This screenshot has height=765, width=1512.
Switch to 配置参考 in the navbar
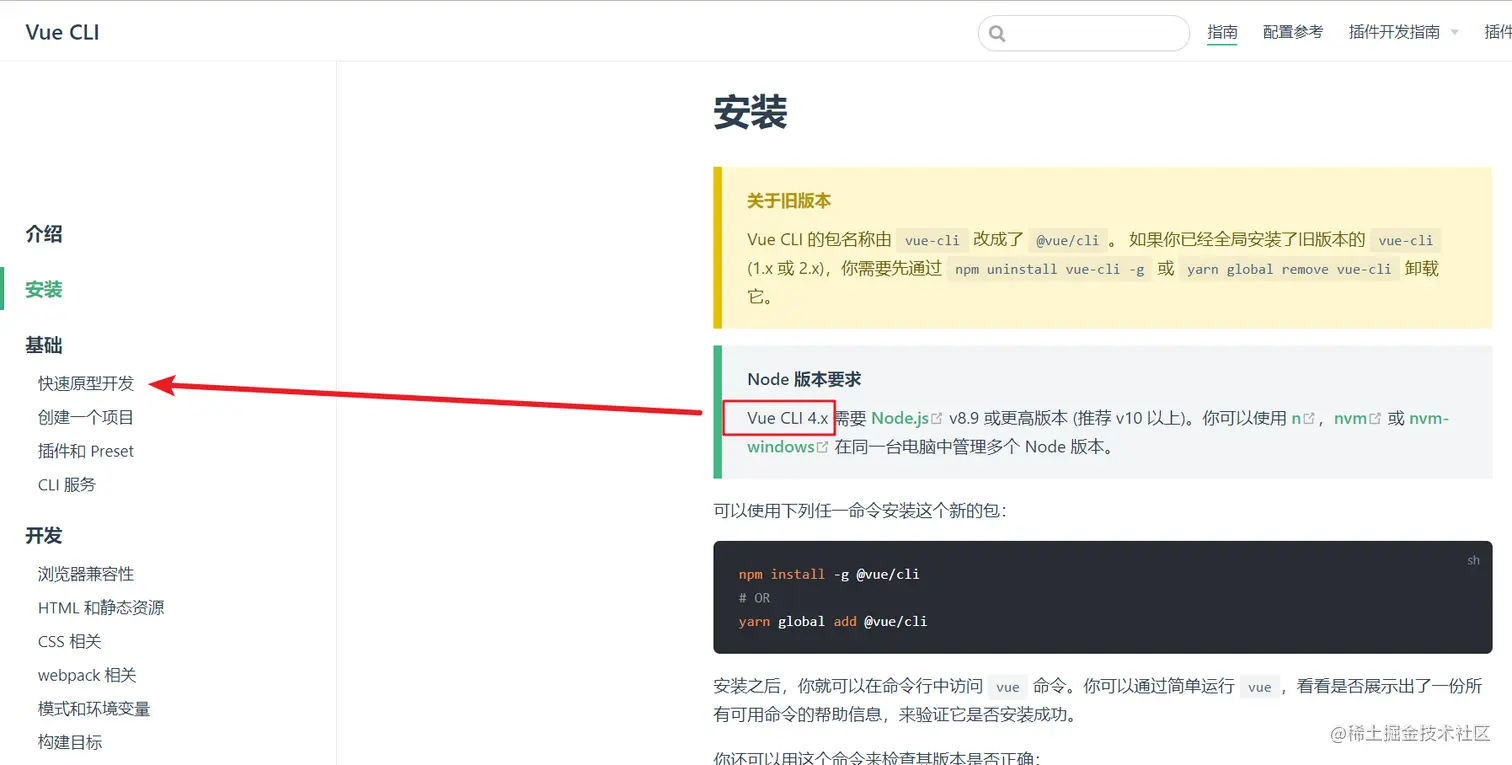click(x=1293, y=31)
